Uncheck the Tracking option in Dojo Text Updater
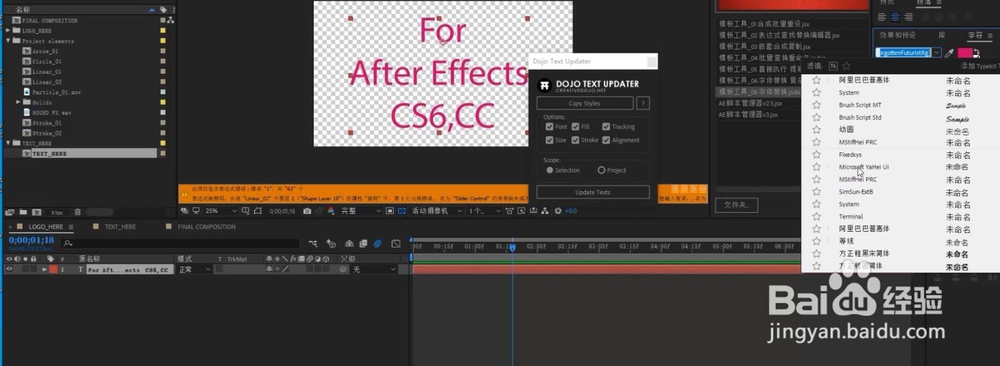Viewport: 1000px width, 366px height. [606, 127]
